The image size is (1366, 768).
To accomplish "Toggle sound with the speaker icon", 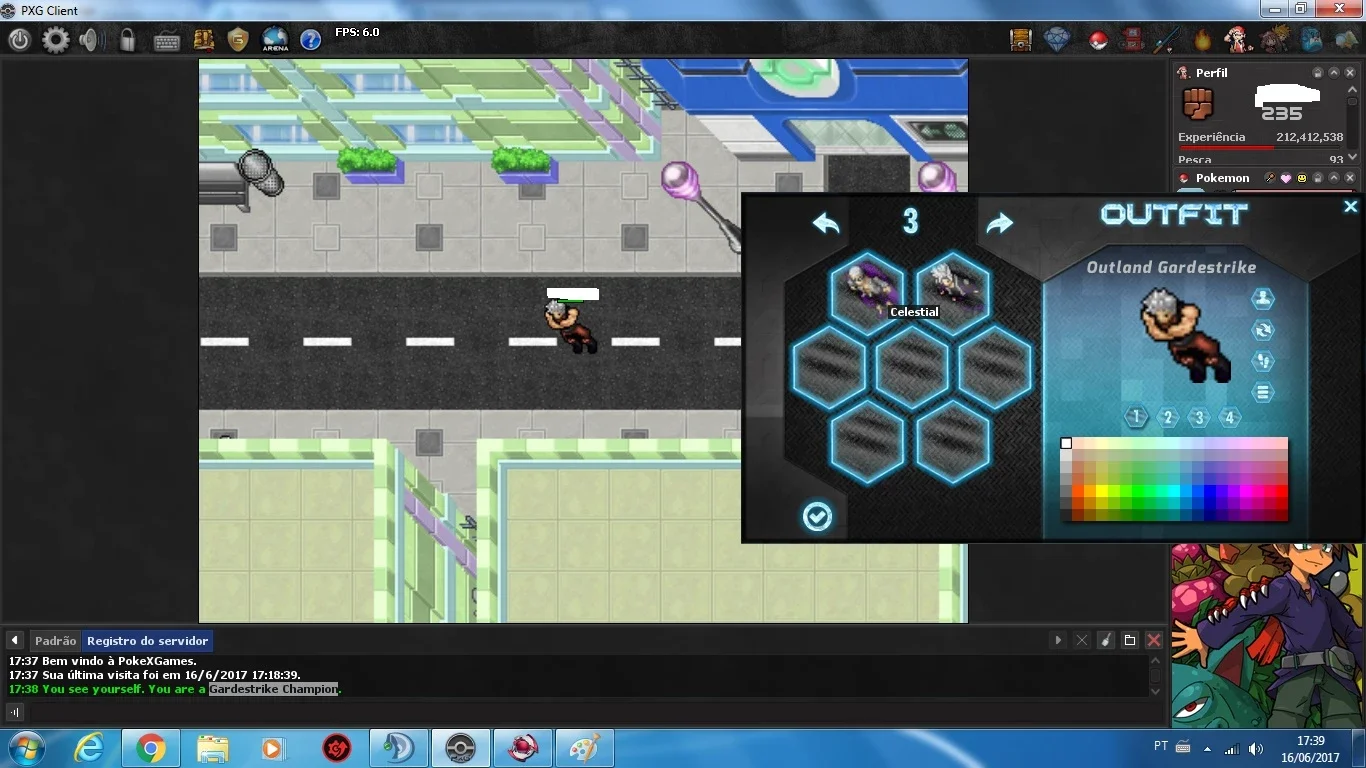I will [92, 40].
